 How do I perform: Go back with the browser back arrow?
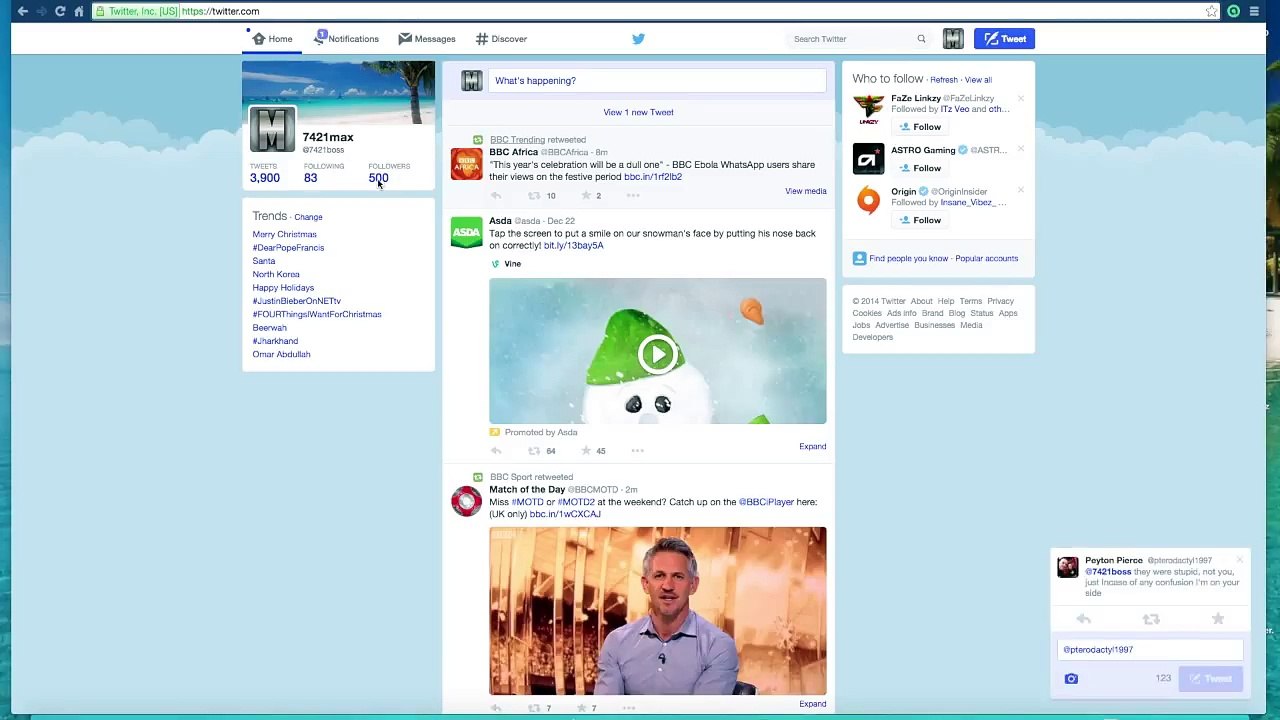[x=22, y=11]
